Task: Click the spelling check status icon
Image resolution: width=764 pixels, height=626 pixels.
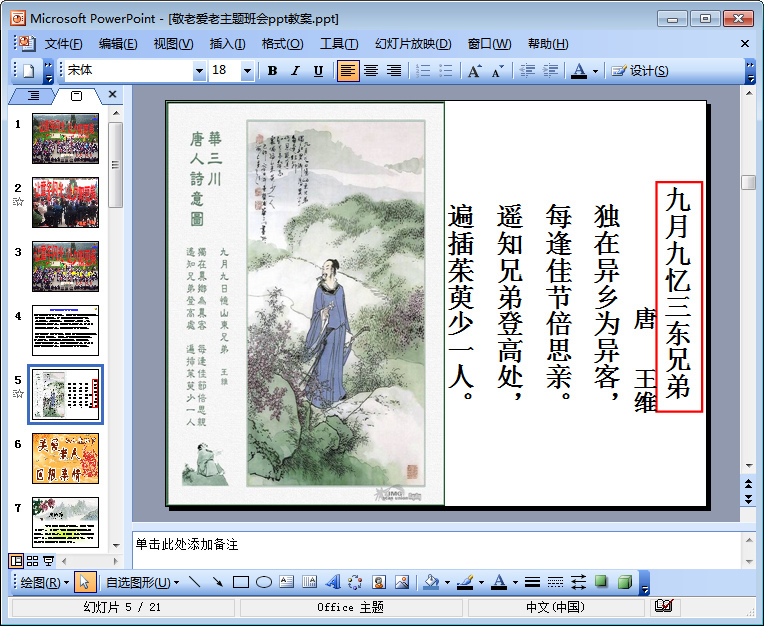Action: point(664,606)
